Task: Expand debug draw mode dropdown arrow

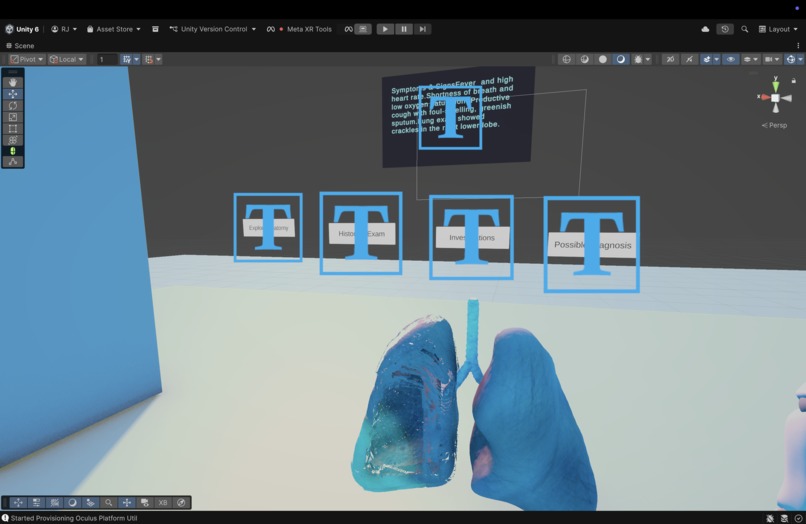Action: [x=648, y=59]
